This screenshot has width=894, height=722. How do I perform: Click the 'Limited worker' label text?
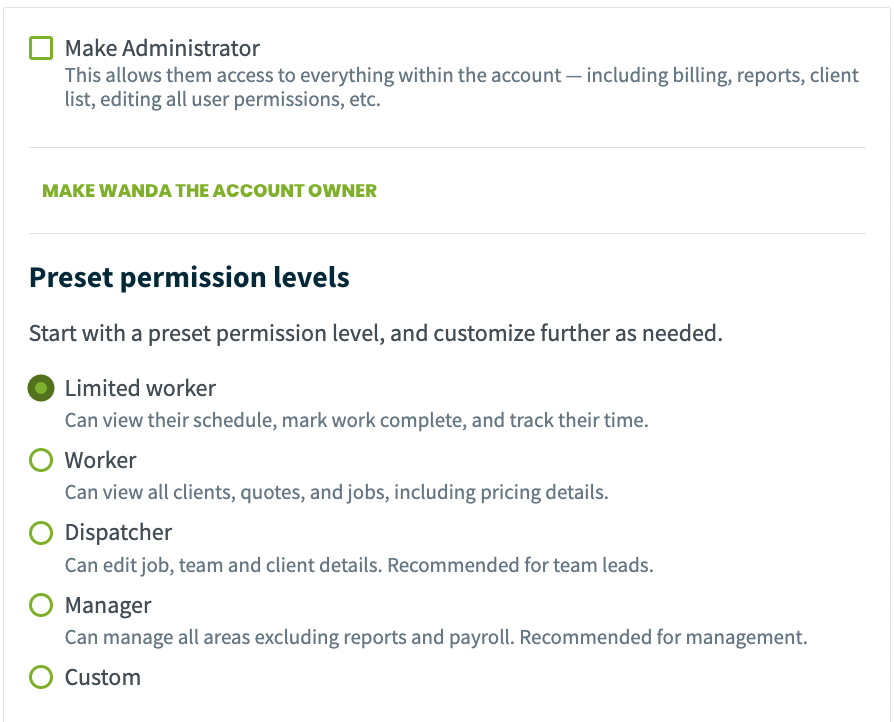140,388
